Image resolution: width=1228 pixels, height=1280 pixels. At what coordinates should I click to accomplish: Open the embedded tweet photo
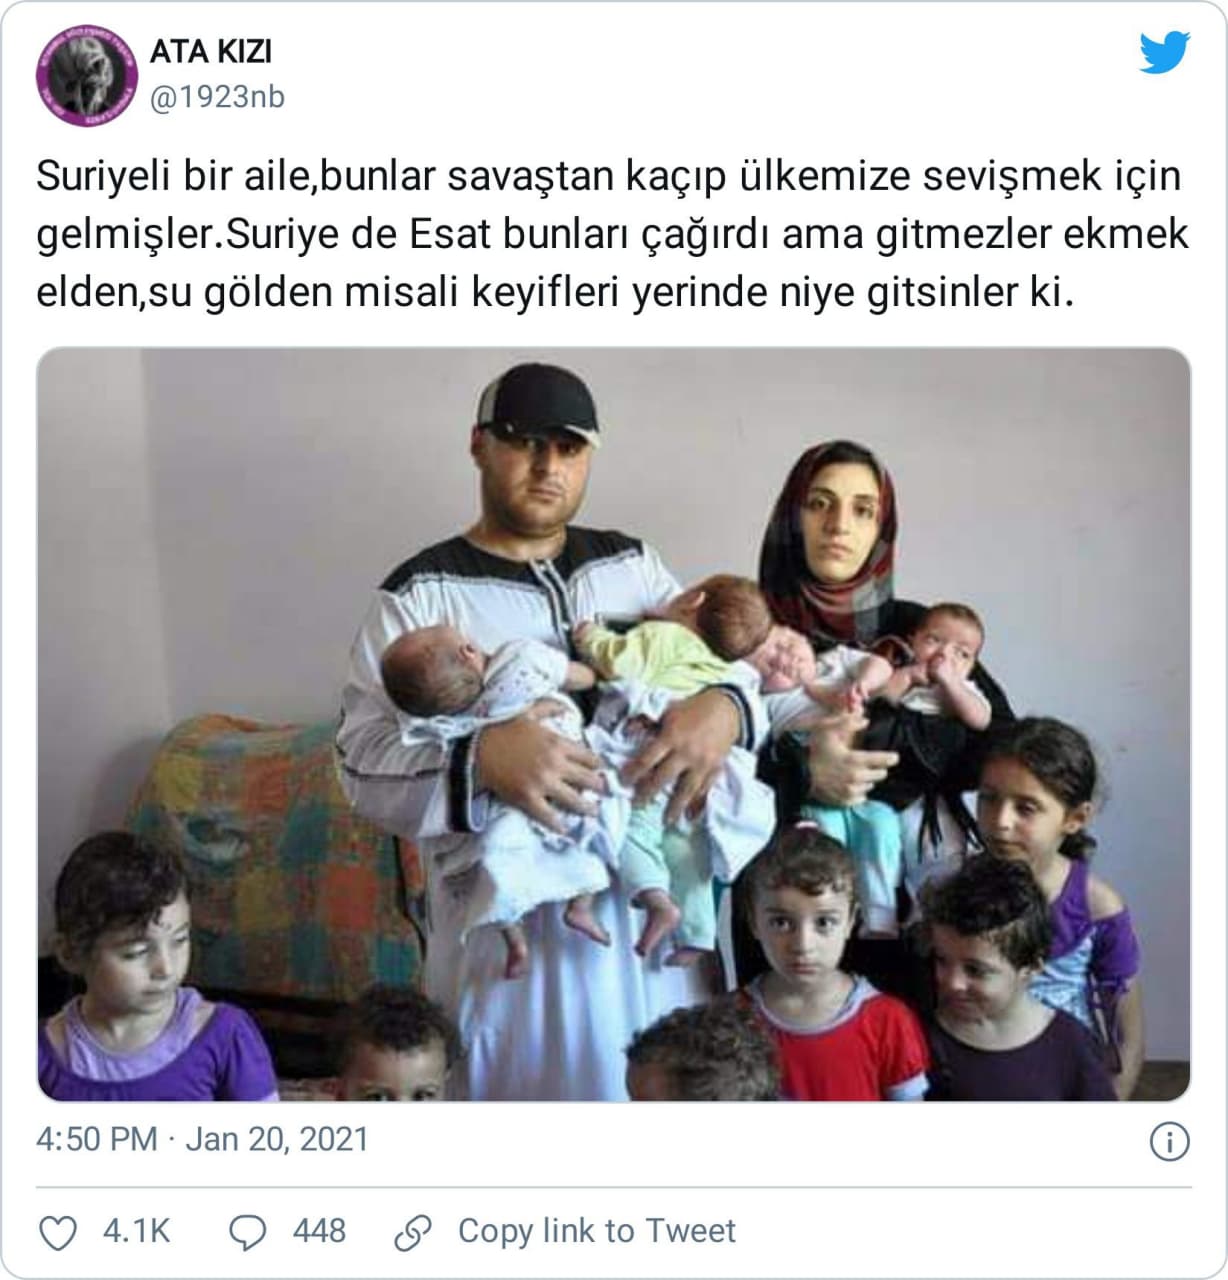[614, 725]
